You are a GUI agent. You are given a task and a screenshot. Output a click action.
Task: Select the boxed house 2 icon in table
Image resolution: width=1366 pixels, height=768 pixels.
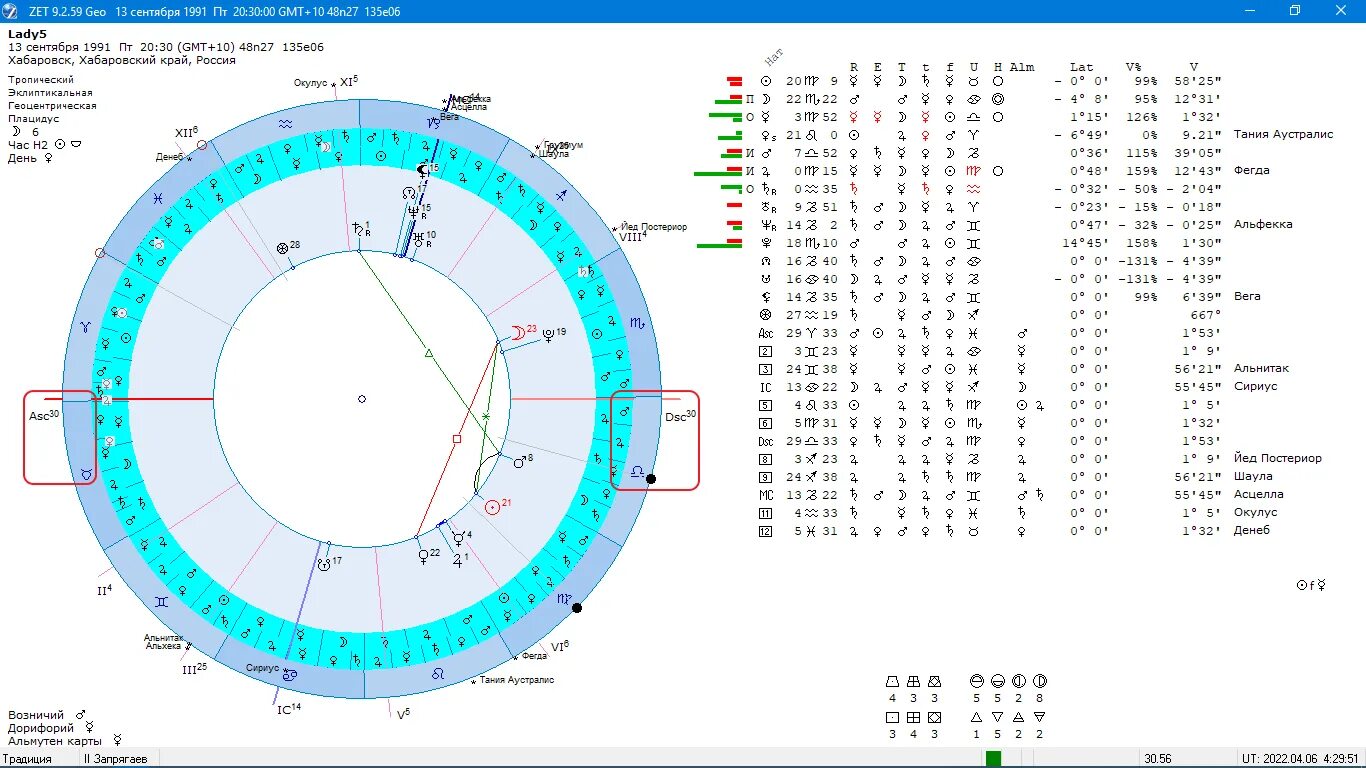click(766, 351)
